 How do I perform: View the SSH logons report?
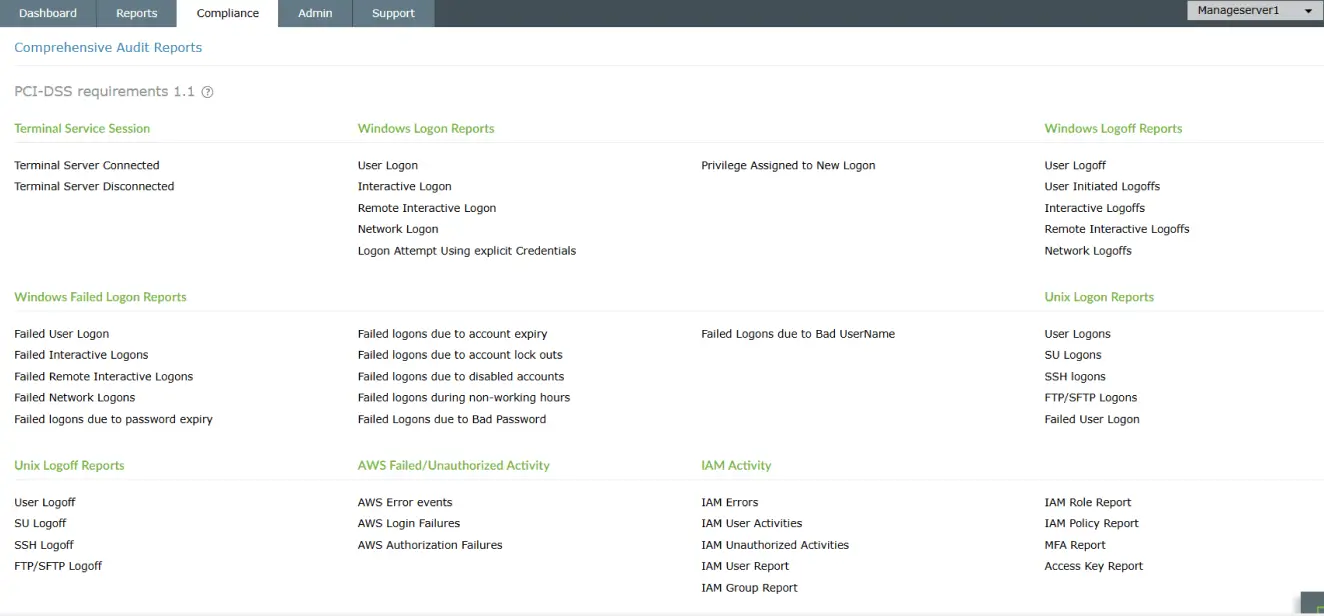1075,375
